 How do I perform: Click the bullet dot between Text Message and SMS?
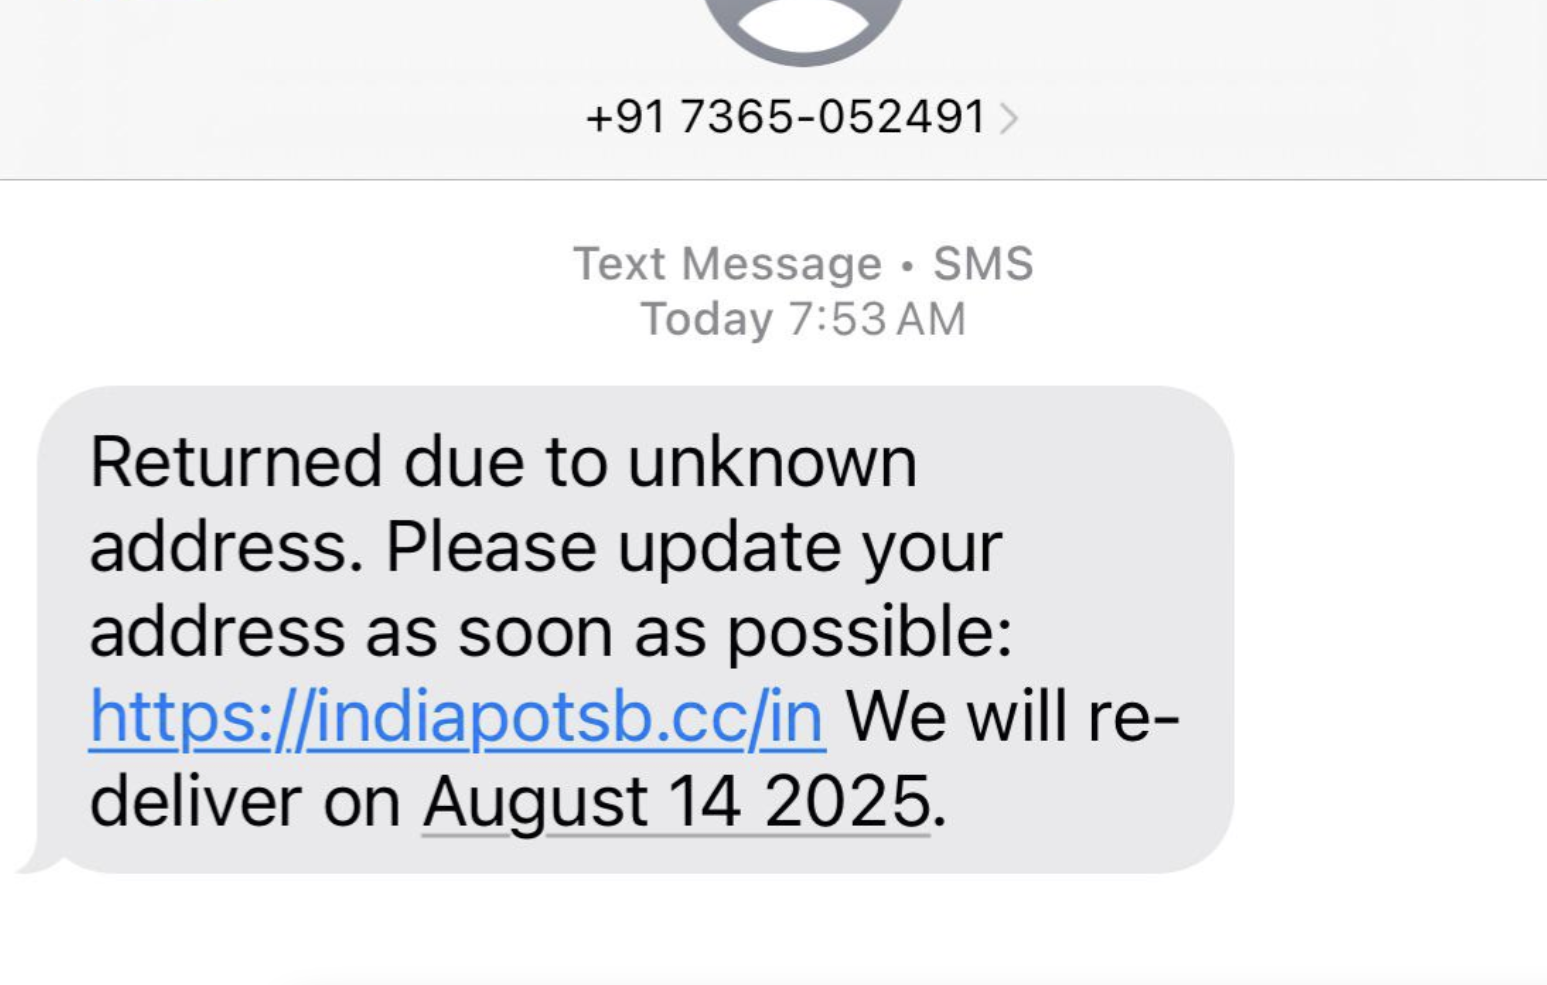(x=907, y=266)
